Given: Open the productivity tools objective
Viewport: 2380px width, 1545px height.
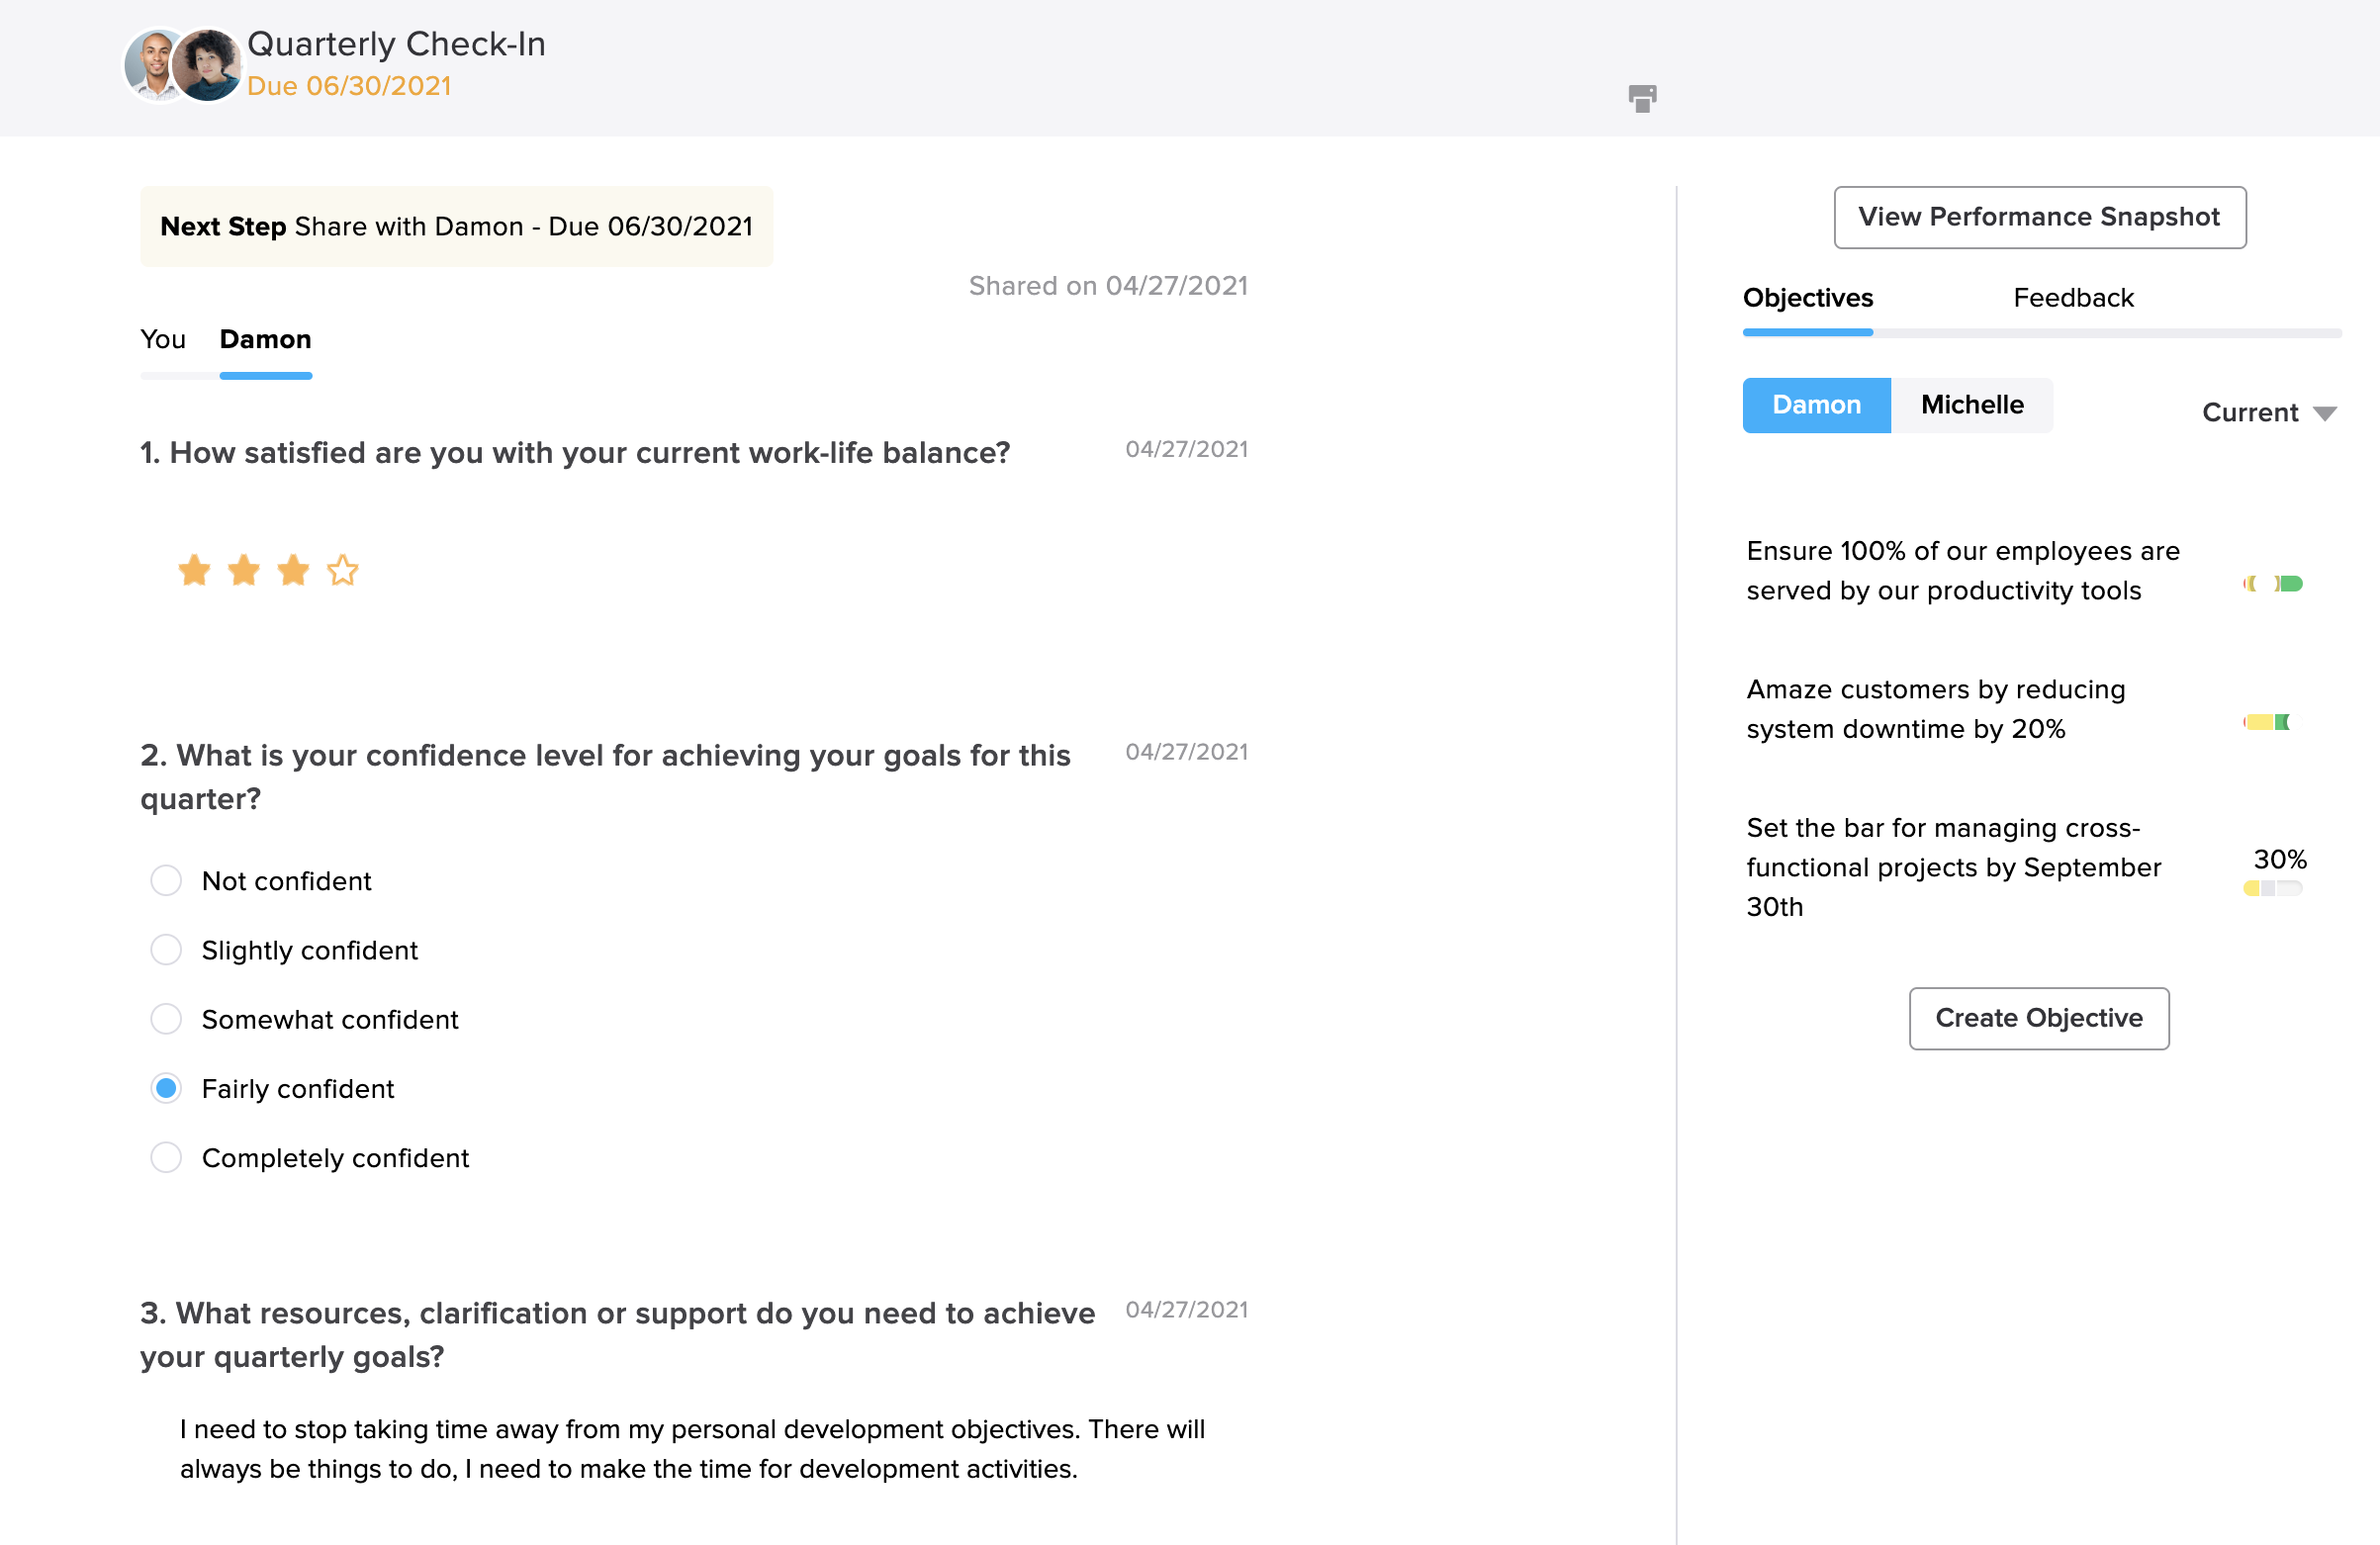Looking at the screenshot, I should (1961, 571).
